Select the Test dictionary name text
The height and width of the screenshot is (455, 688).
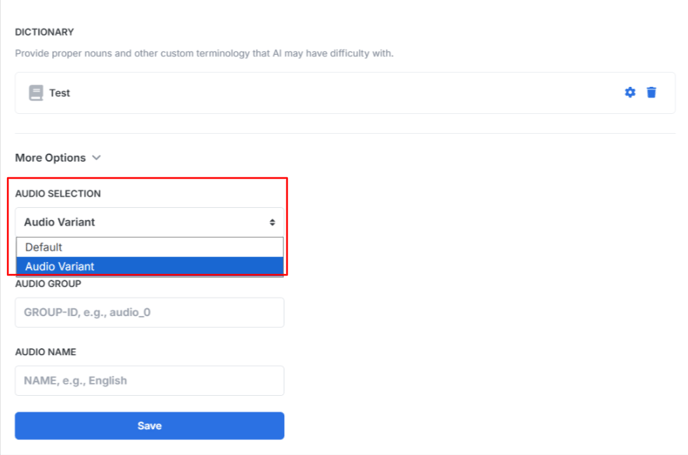pos(59,93)
